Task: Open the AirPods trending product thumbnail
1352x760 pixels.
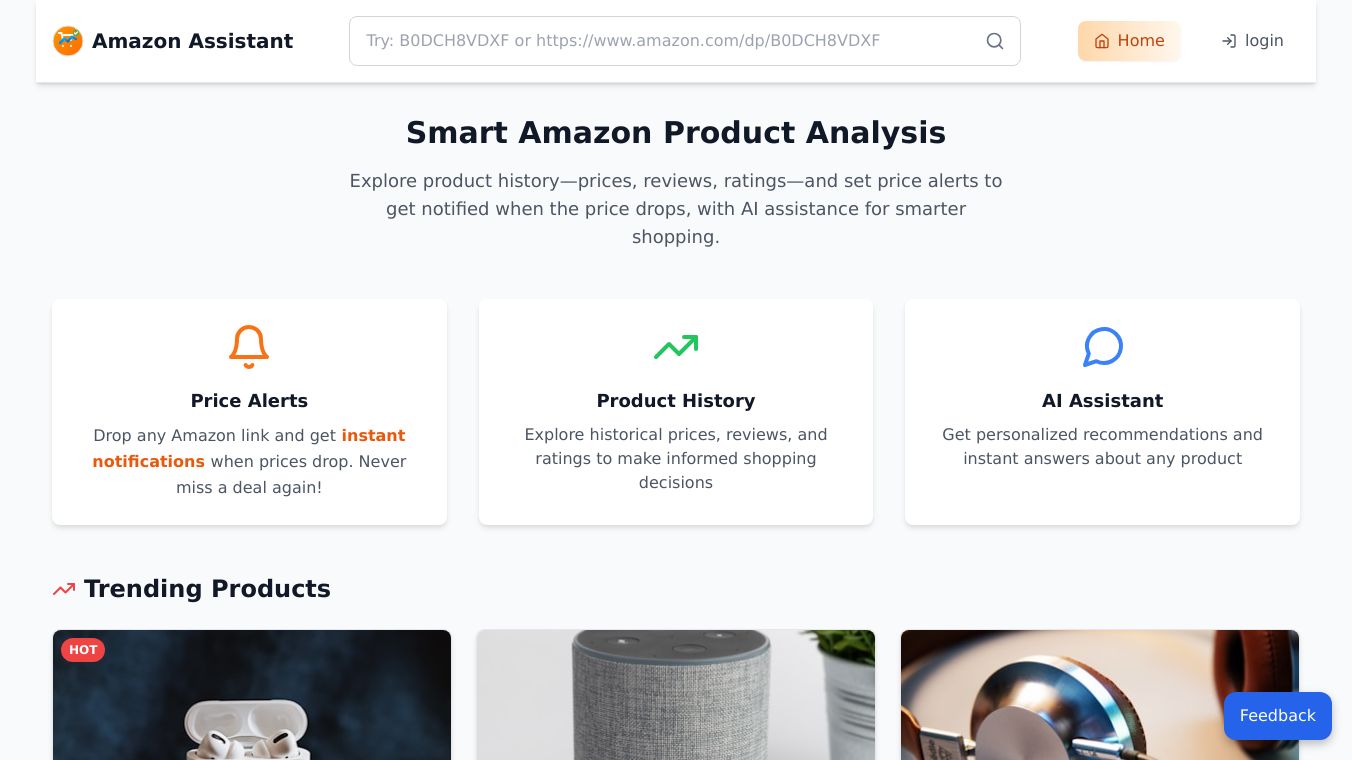Action: click(252, 700)
